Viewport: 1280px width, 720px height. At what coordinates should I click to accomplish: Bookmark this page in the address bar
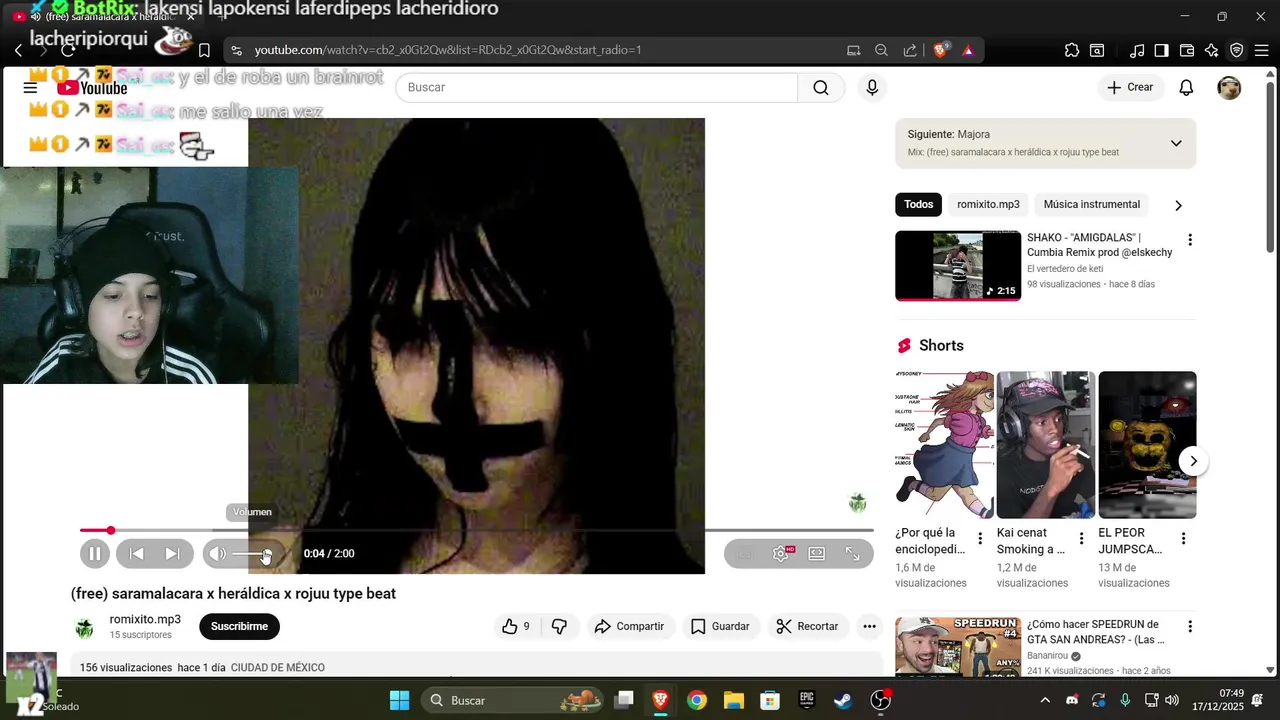204,50
